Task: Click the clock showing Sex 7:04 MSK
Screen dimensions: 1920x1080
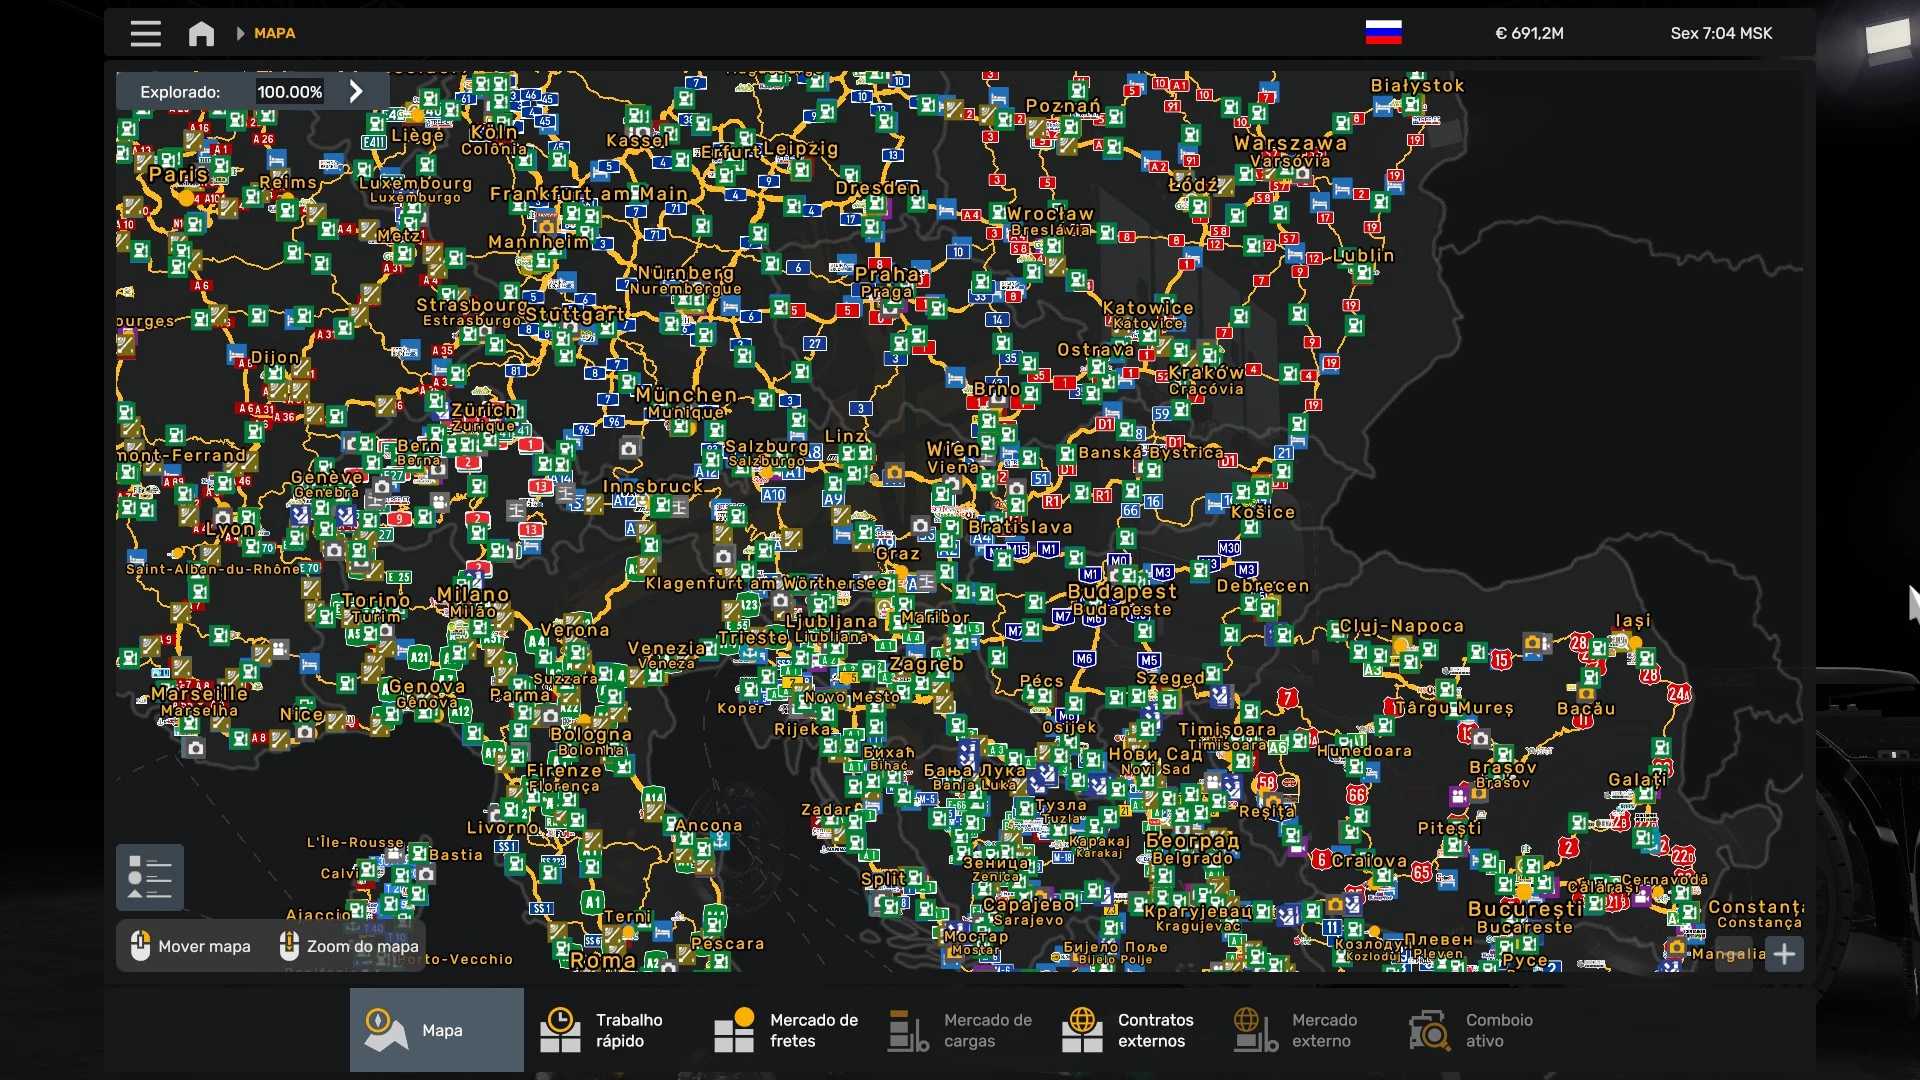Action: [x=1720, y=33]
